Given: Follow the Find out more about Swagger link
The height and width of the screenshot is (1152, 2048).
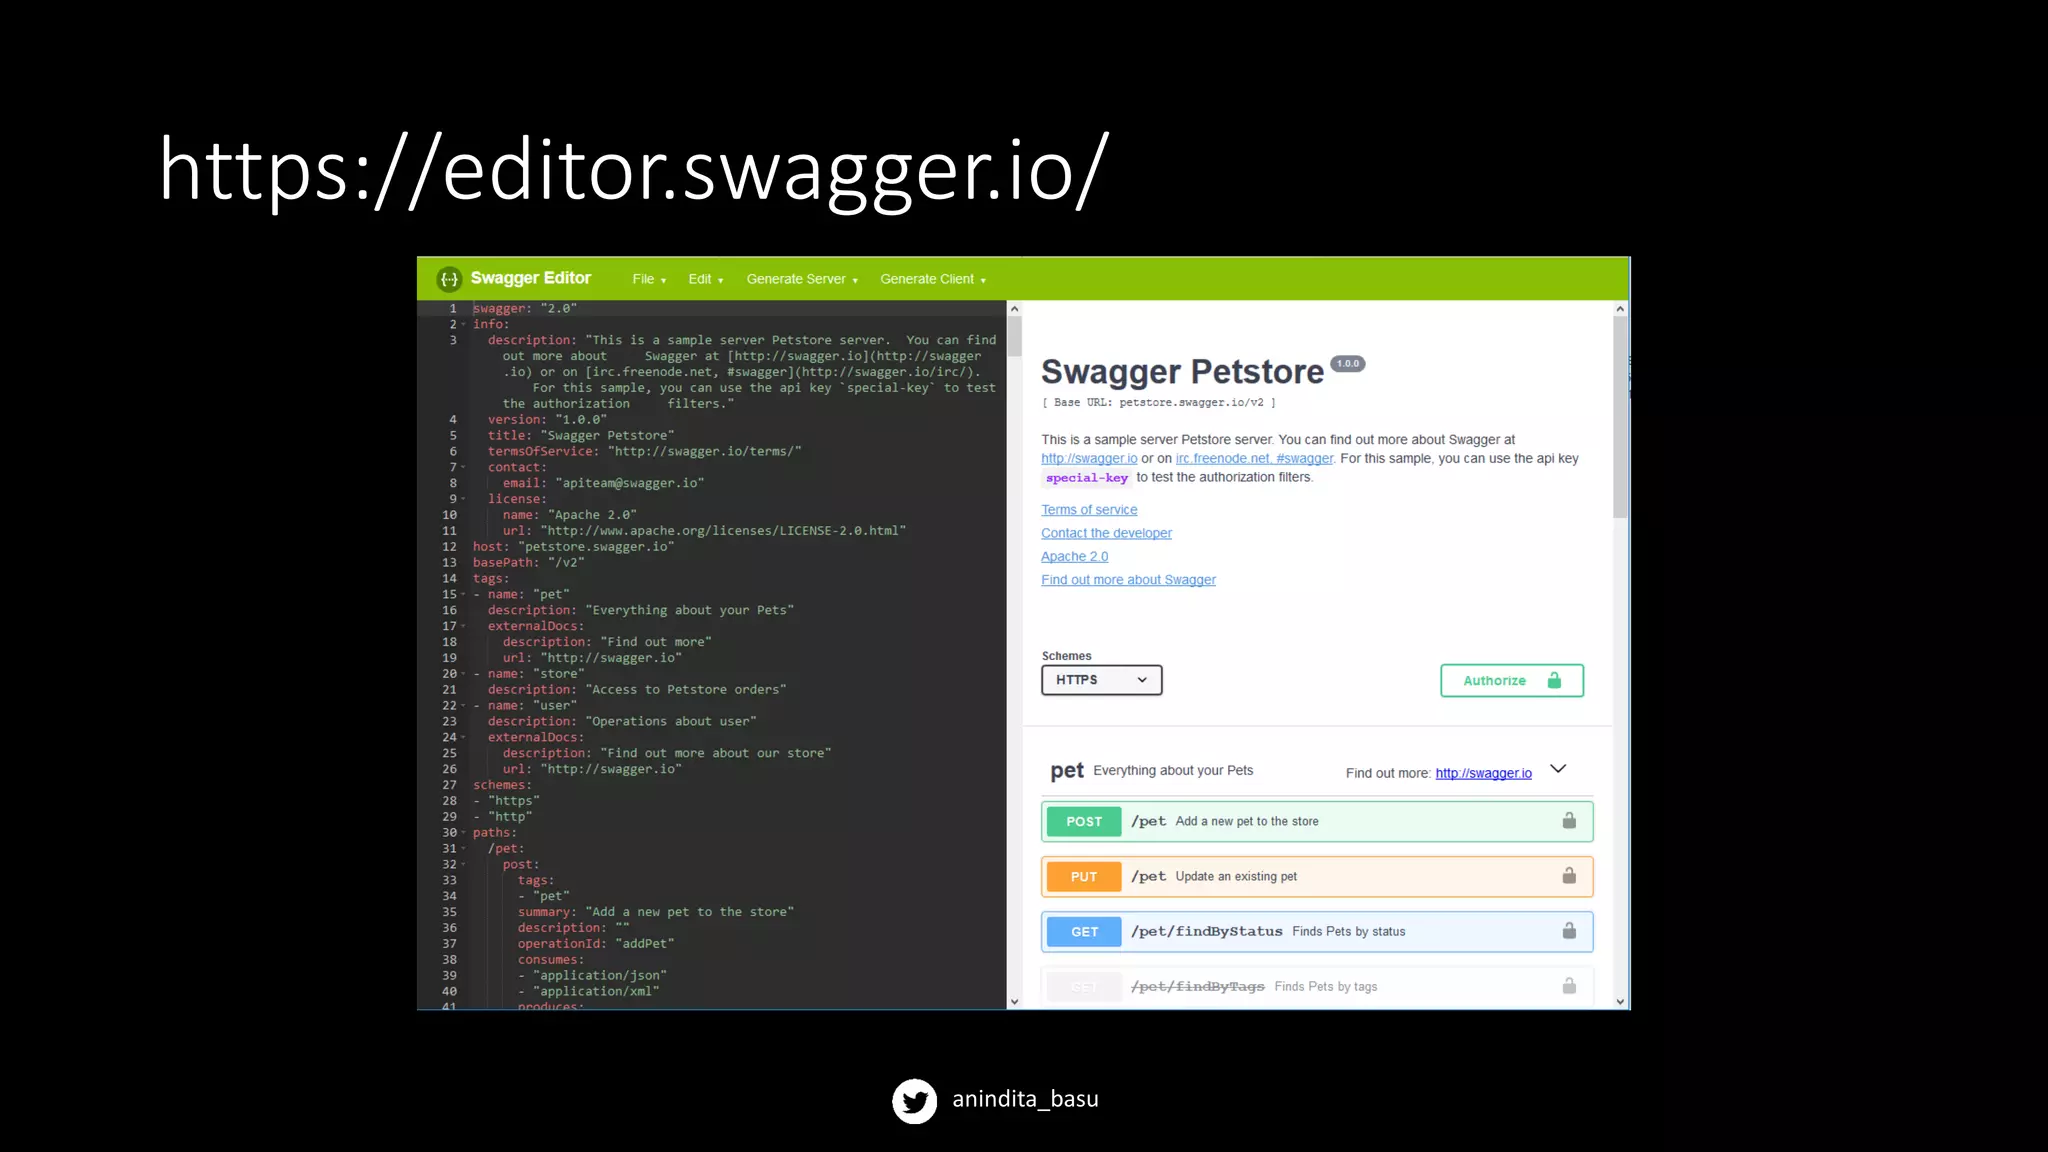Looking at the screenshot, I should [1128, 580].
